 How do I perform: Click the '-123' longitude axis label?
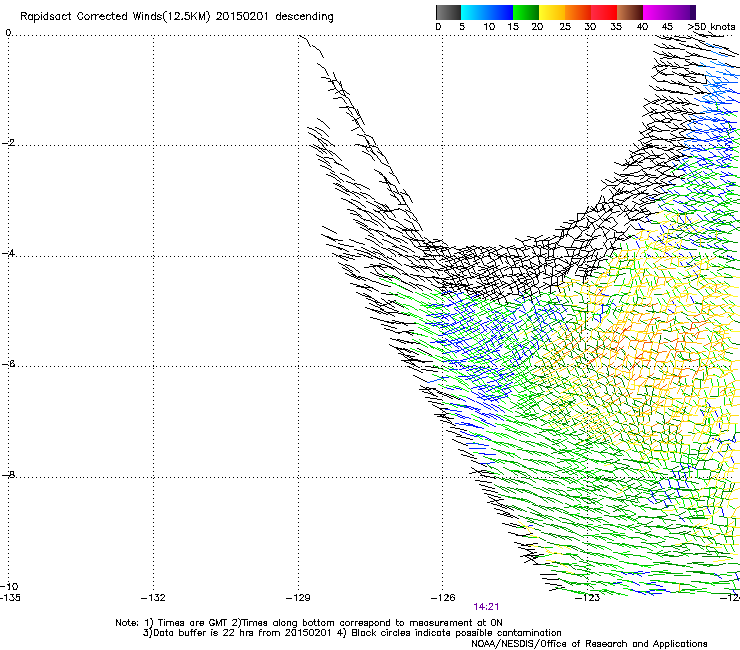(588, 598)
